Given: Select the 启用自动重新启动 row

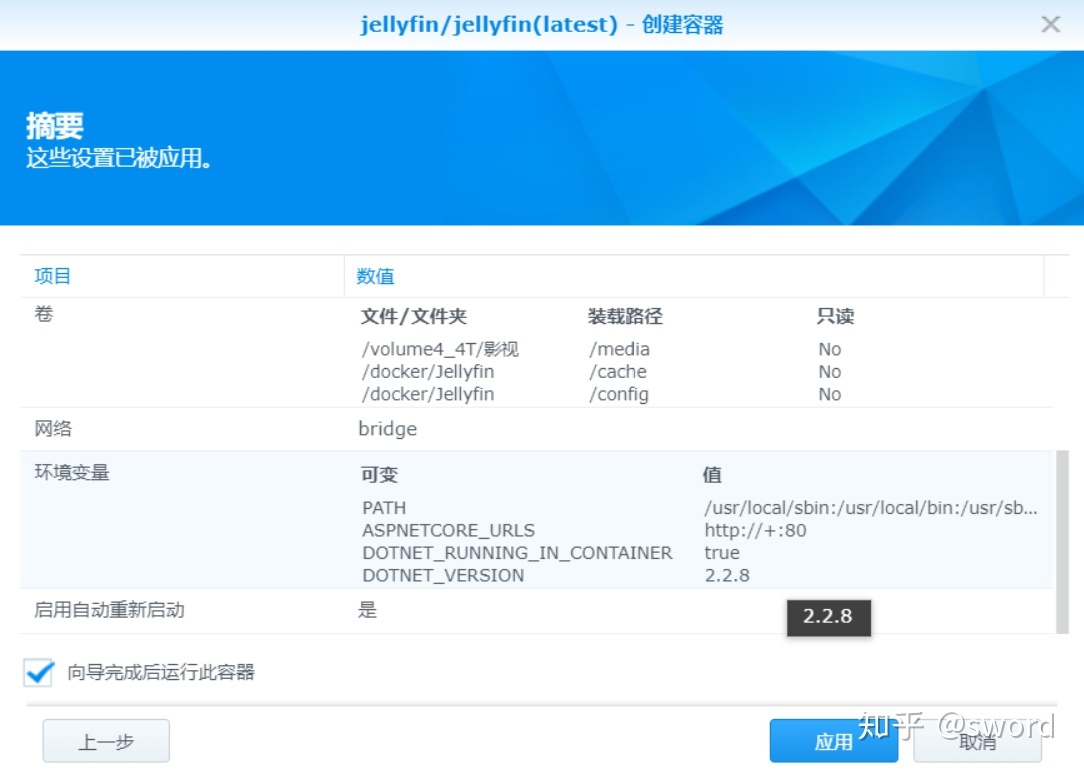Looking at the screenshot, I should (536, 611).
